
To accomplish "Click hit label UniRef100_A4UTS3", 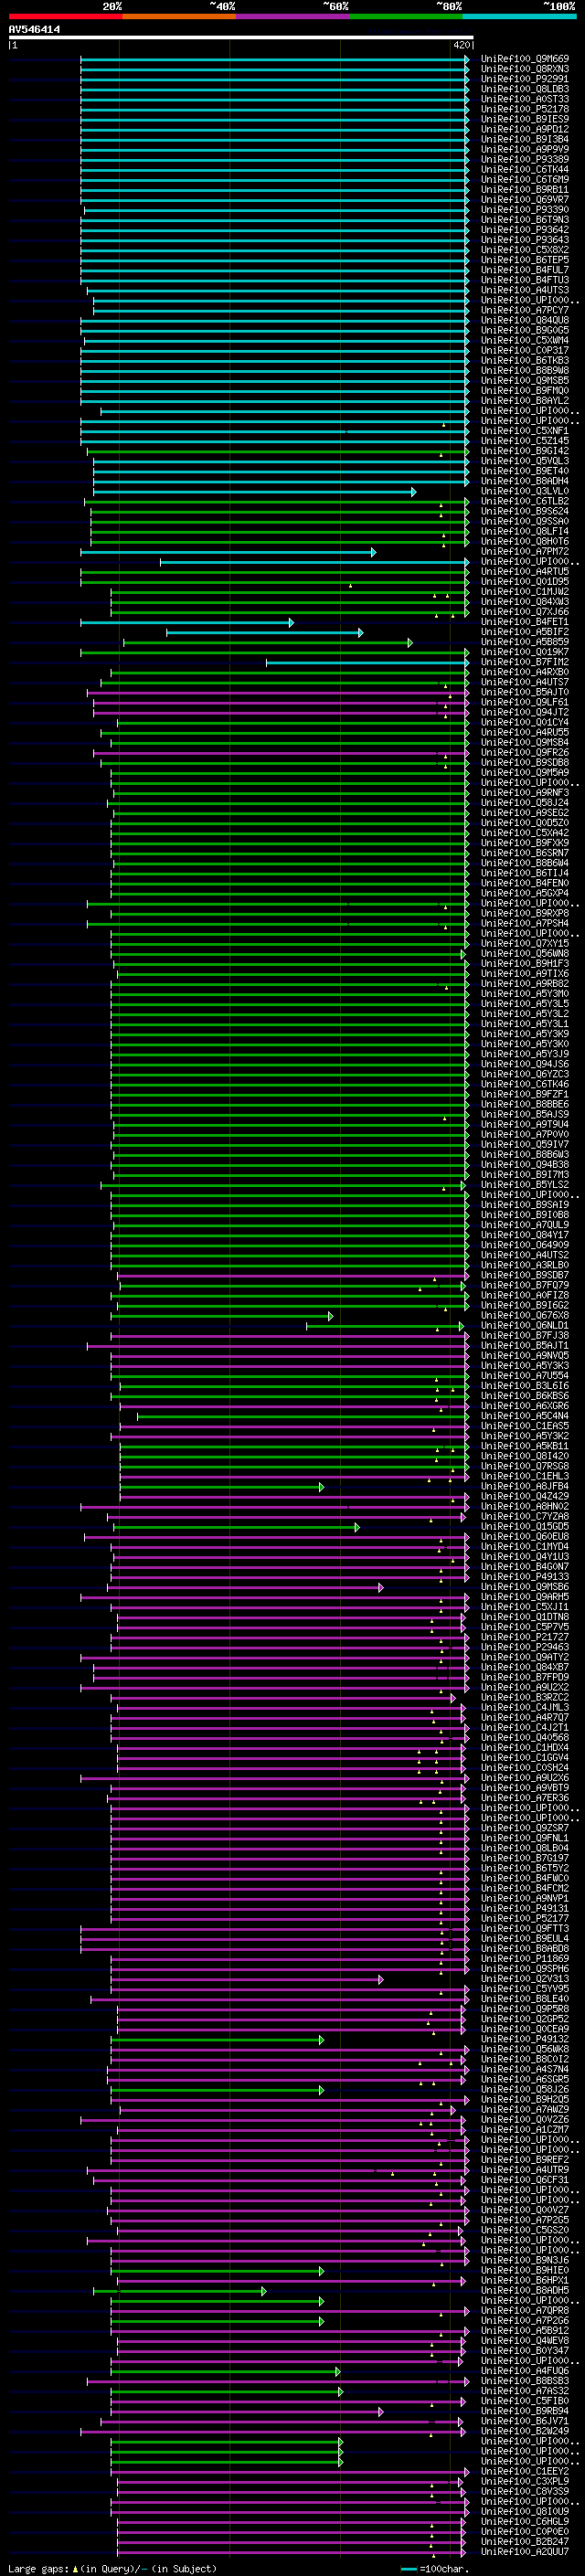I will coord(525,290).
